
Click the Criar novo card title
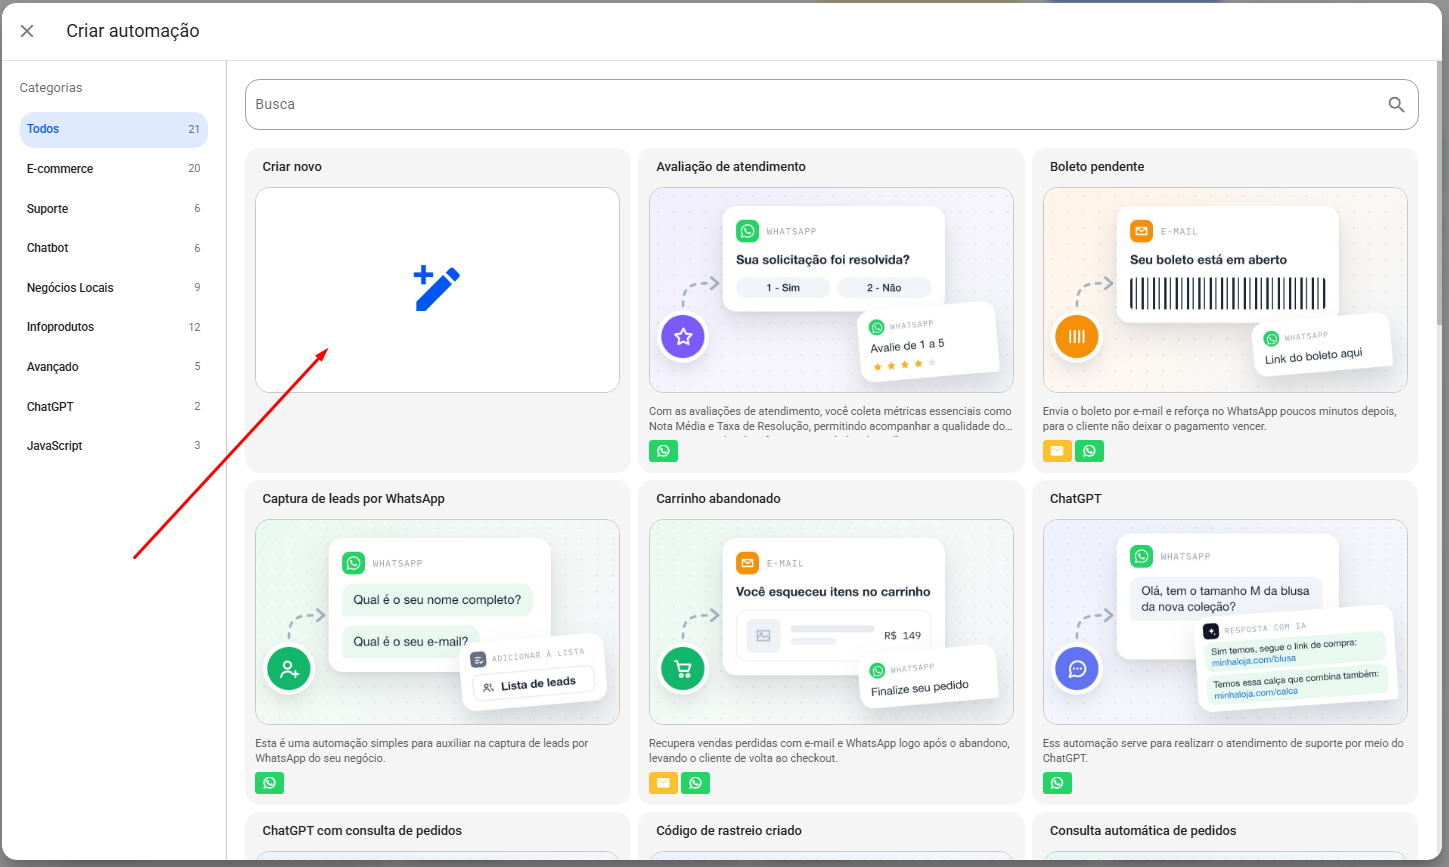coord(292,167)
